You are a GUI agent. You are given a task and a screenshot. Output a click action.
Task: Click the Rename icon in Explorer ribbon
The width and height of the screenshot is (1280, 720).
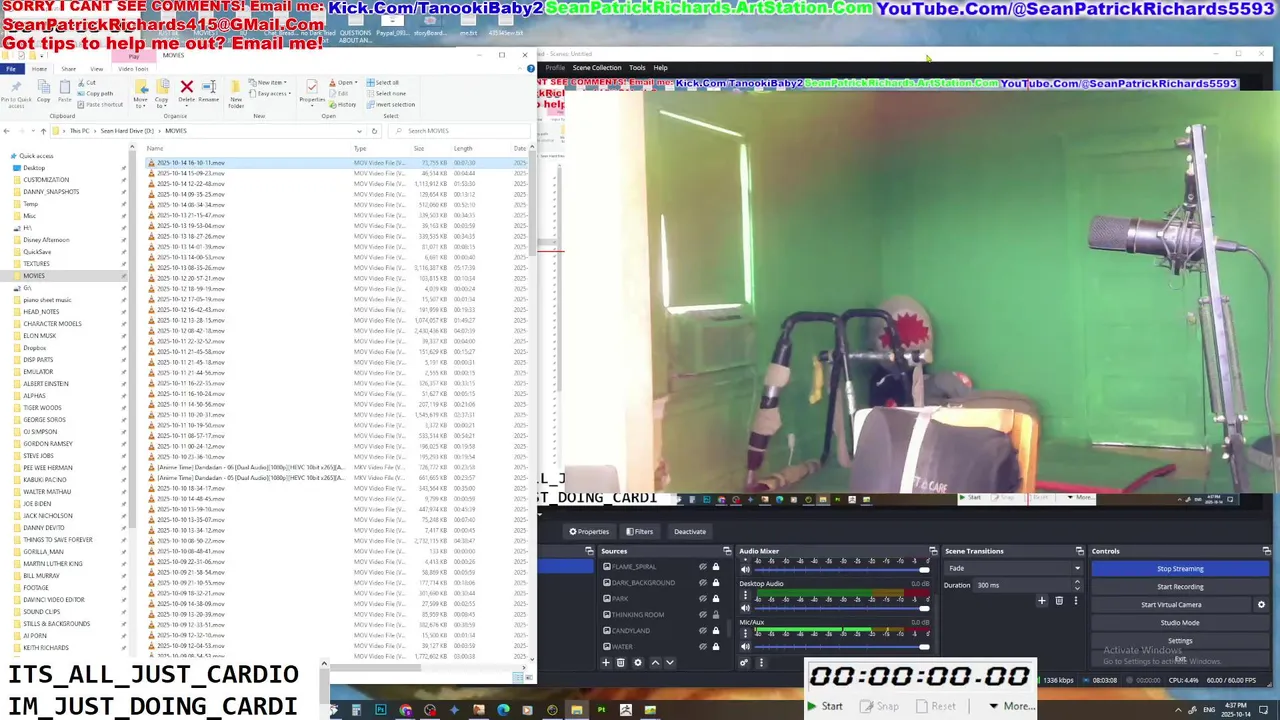coord(208,90)
